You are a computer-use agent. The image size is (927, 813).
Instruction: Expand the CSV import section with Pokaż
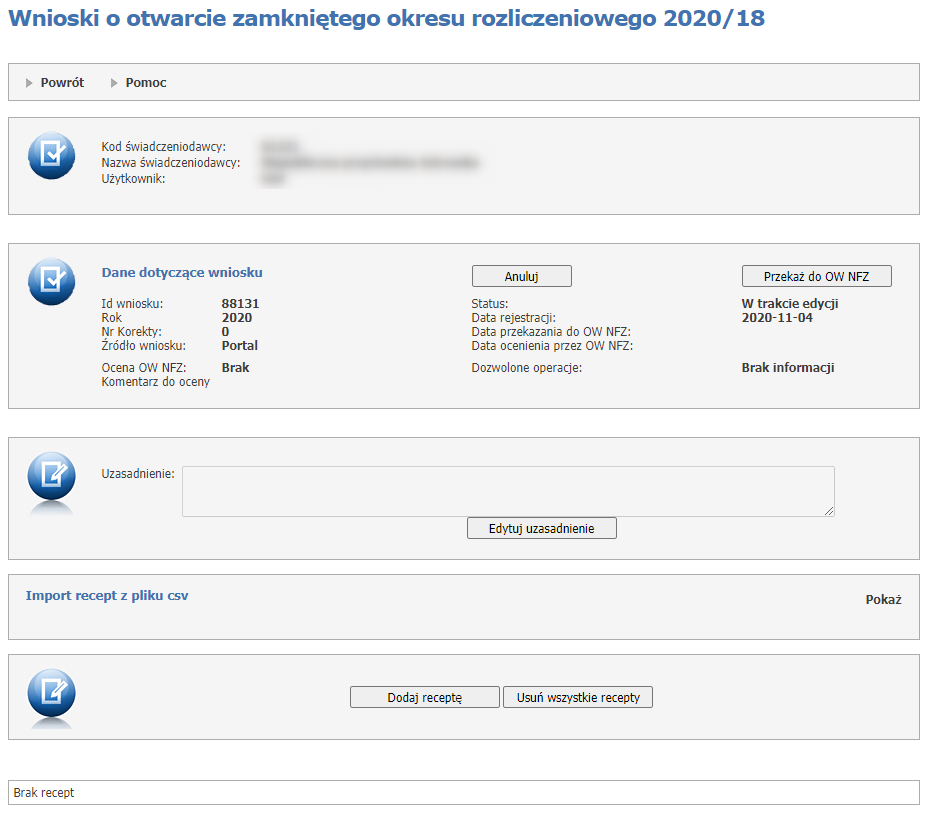[x=883, y=600]
